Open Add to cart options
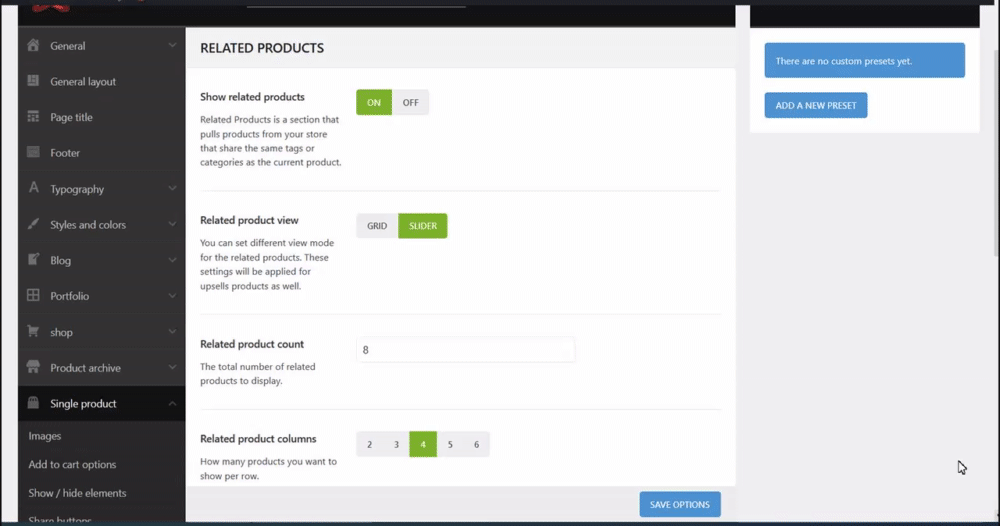This screenshot has width=1000, height=526. point(72,464)
